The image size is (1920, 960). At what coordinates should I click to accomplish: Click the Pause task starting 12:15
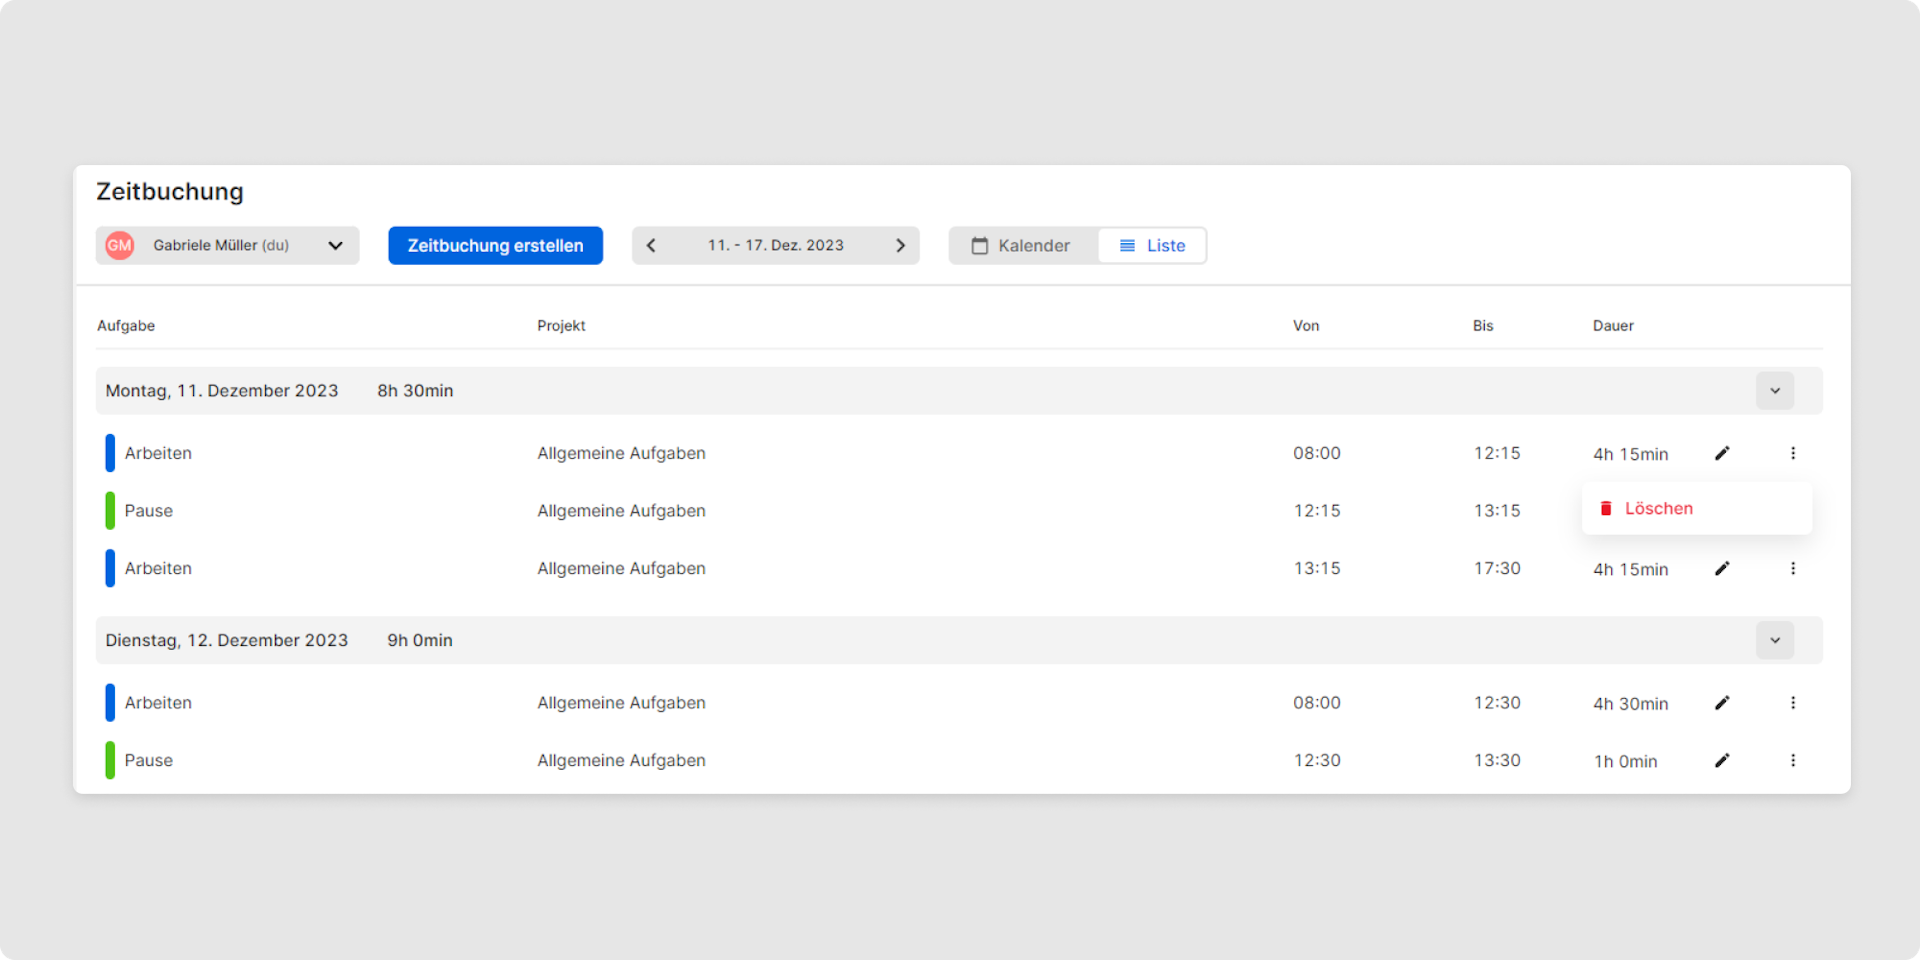click(149, 511)
